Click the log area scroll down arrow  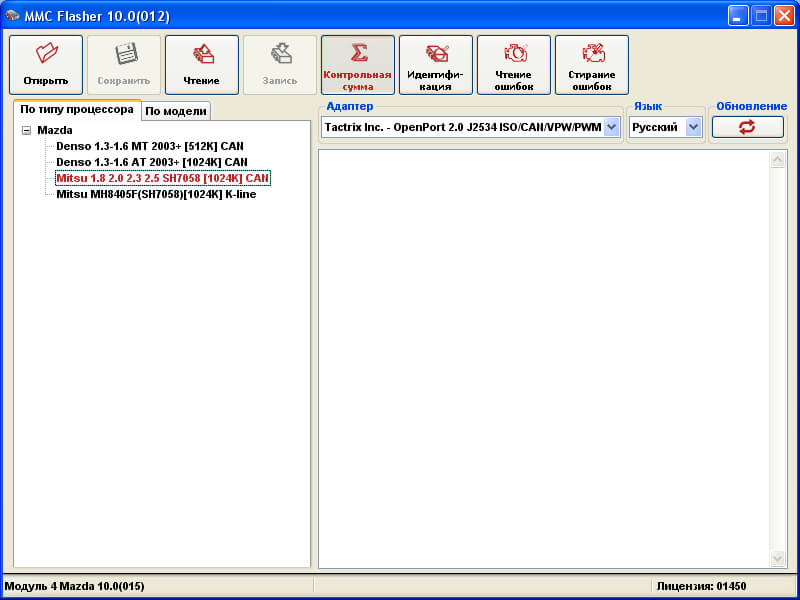click(x=778, y=558)
